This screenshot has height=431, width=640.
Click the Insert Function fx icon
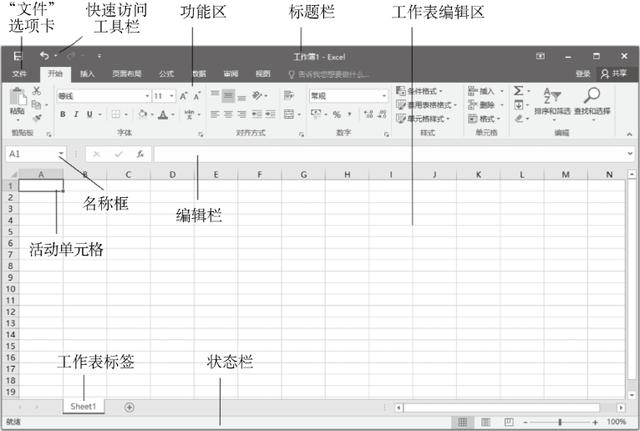[140, 154]
